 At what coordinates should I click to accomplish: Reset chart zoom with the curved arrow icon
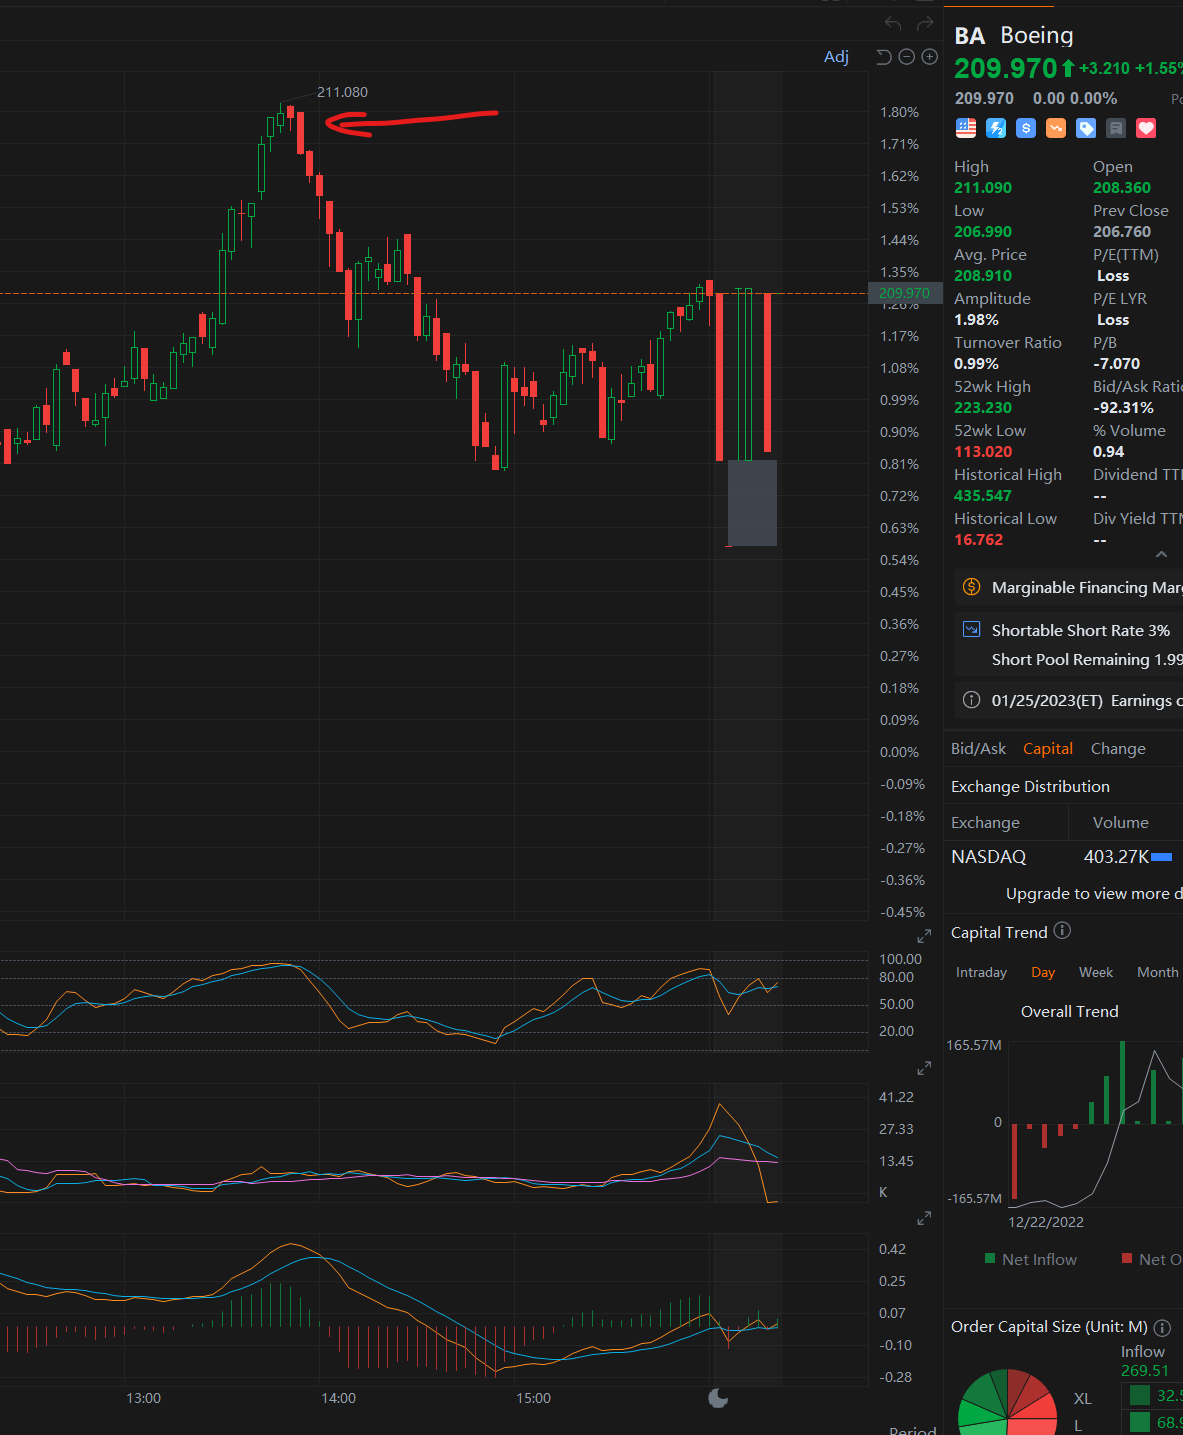click(883, 57)
